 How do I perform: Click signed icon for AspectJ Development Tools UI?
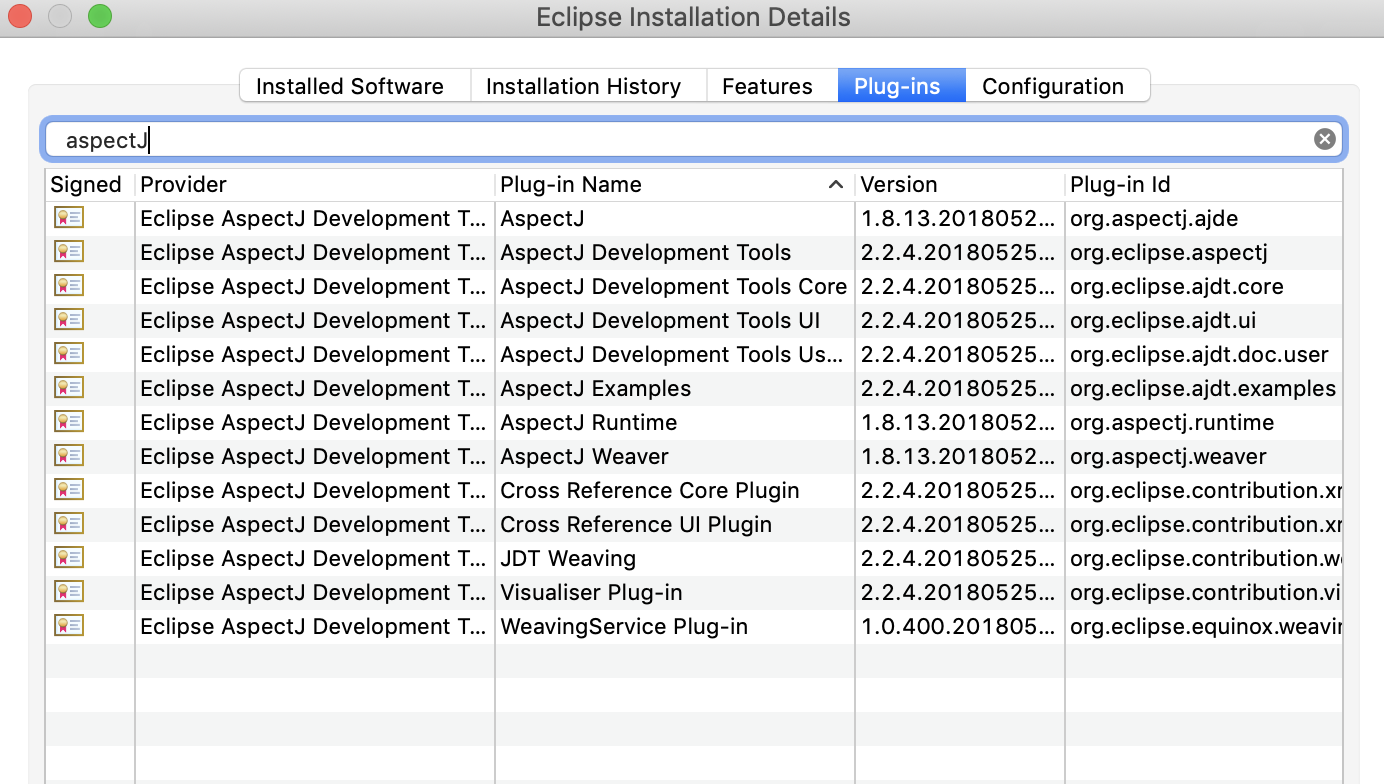coord(69,320)
